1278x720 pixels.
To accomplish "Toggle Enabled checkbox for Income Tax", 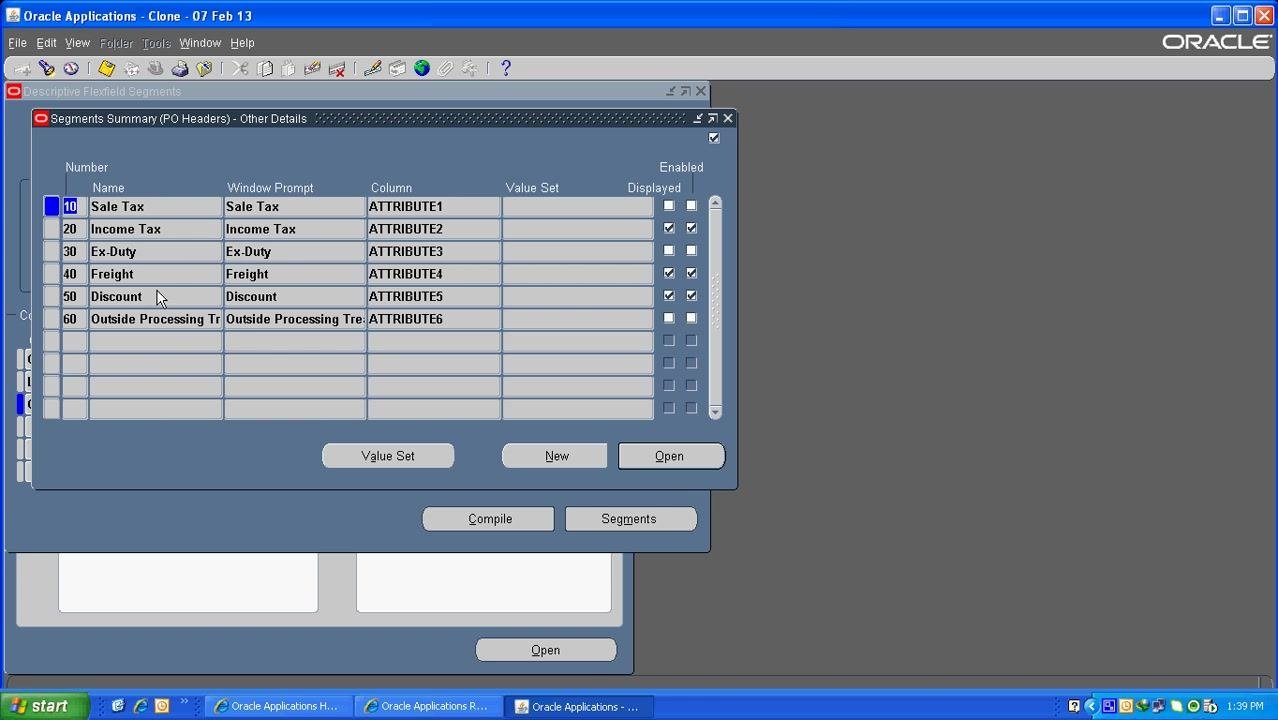I will tap(691, 228).
